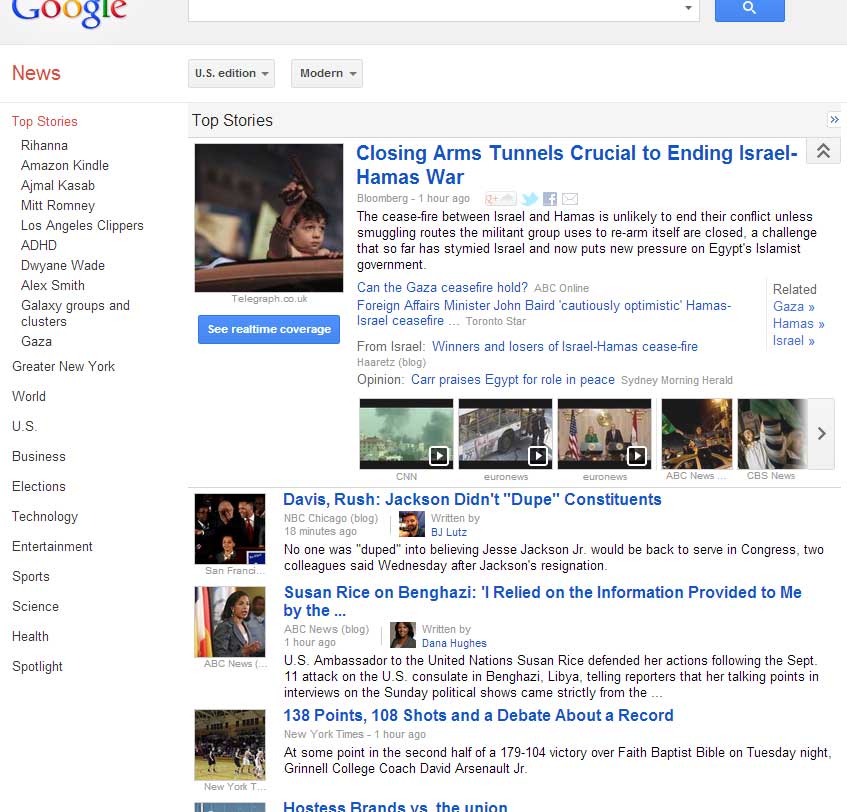The height and width of the screenshot is (812, 847).
Task: Play the euronews bus footage video
Action: (x=537, y=454)
